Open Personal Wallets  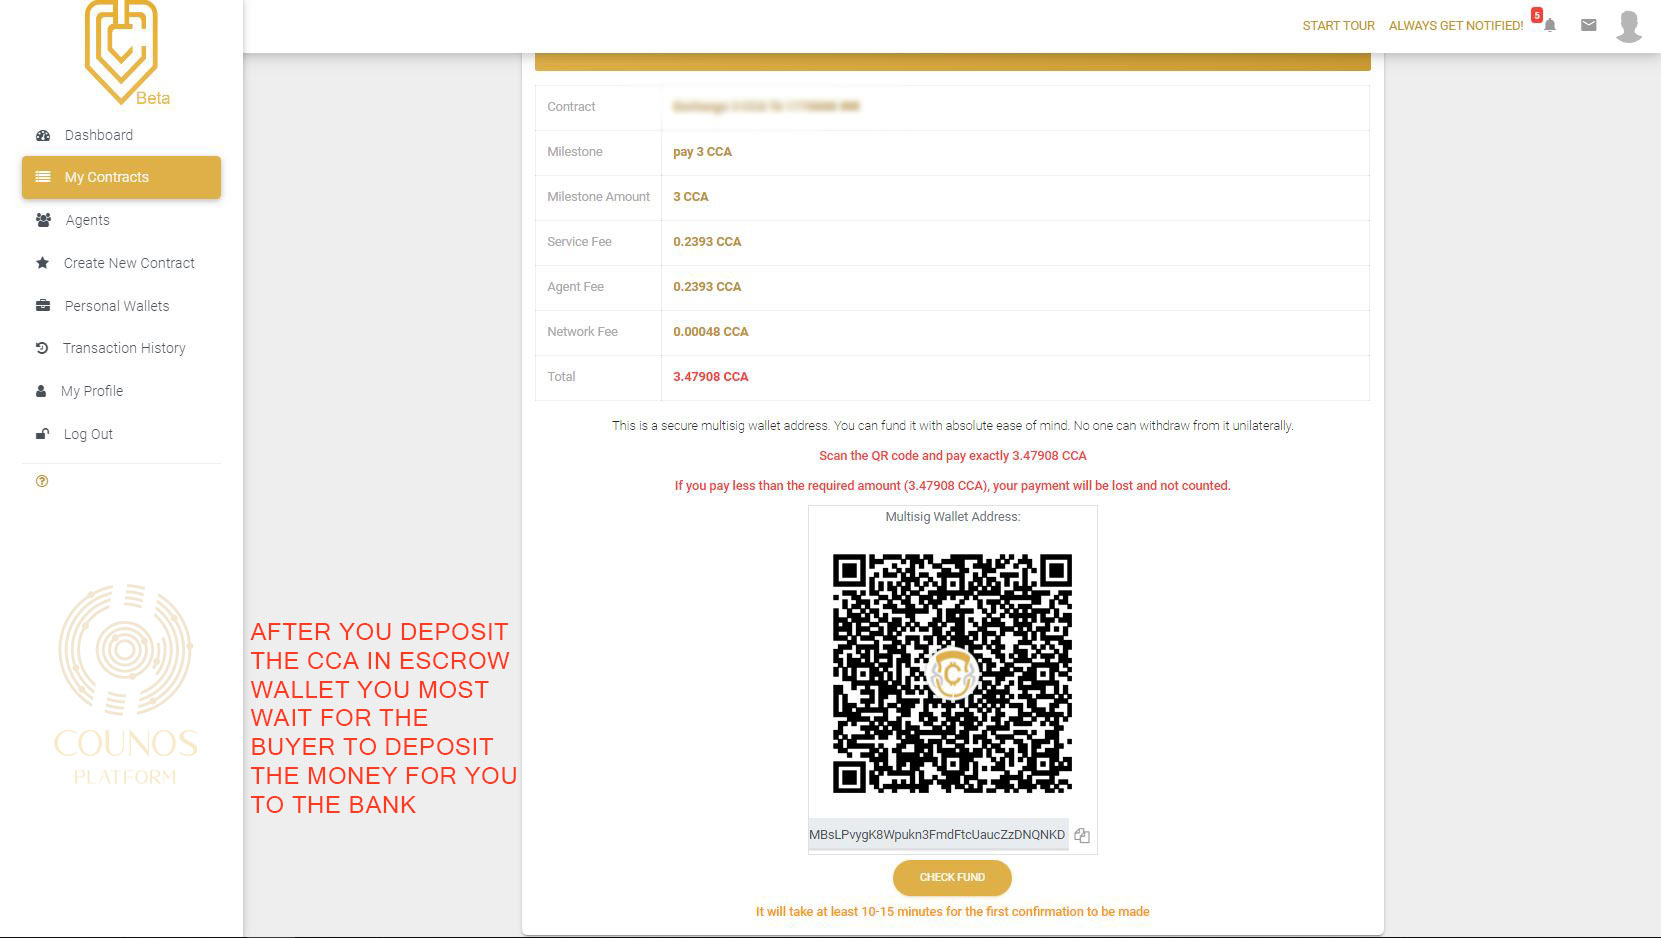point(121,306)
